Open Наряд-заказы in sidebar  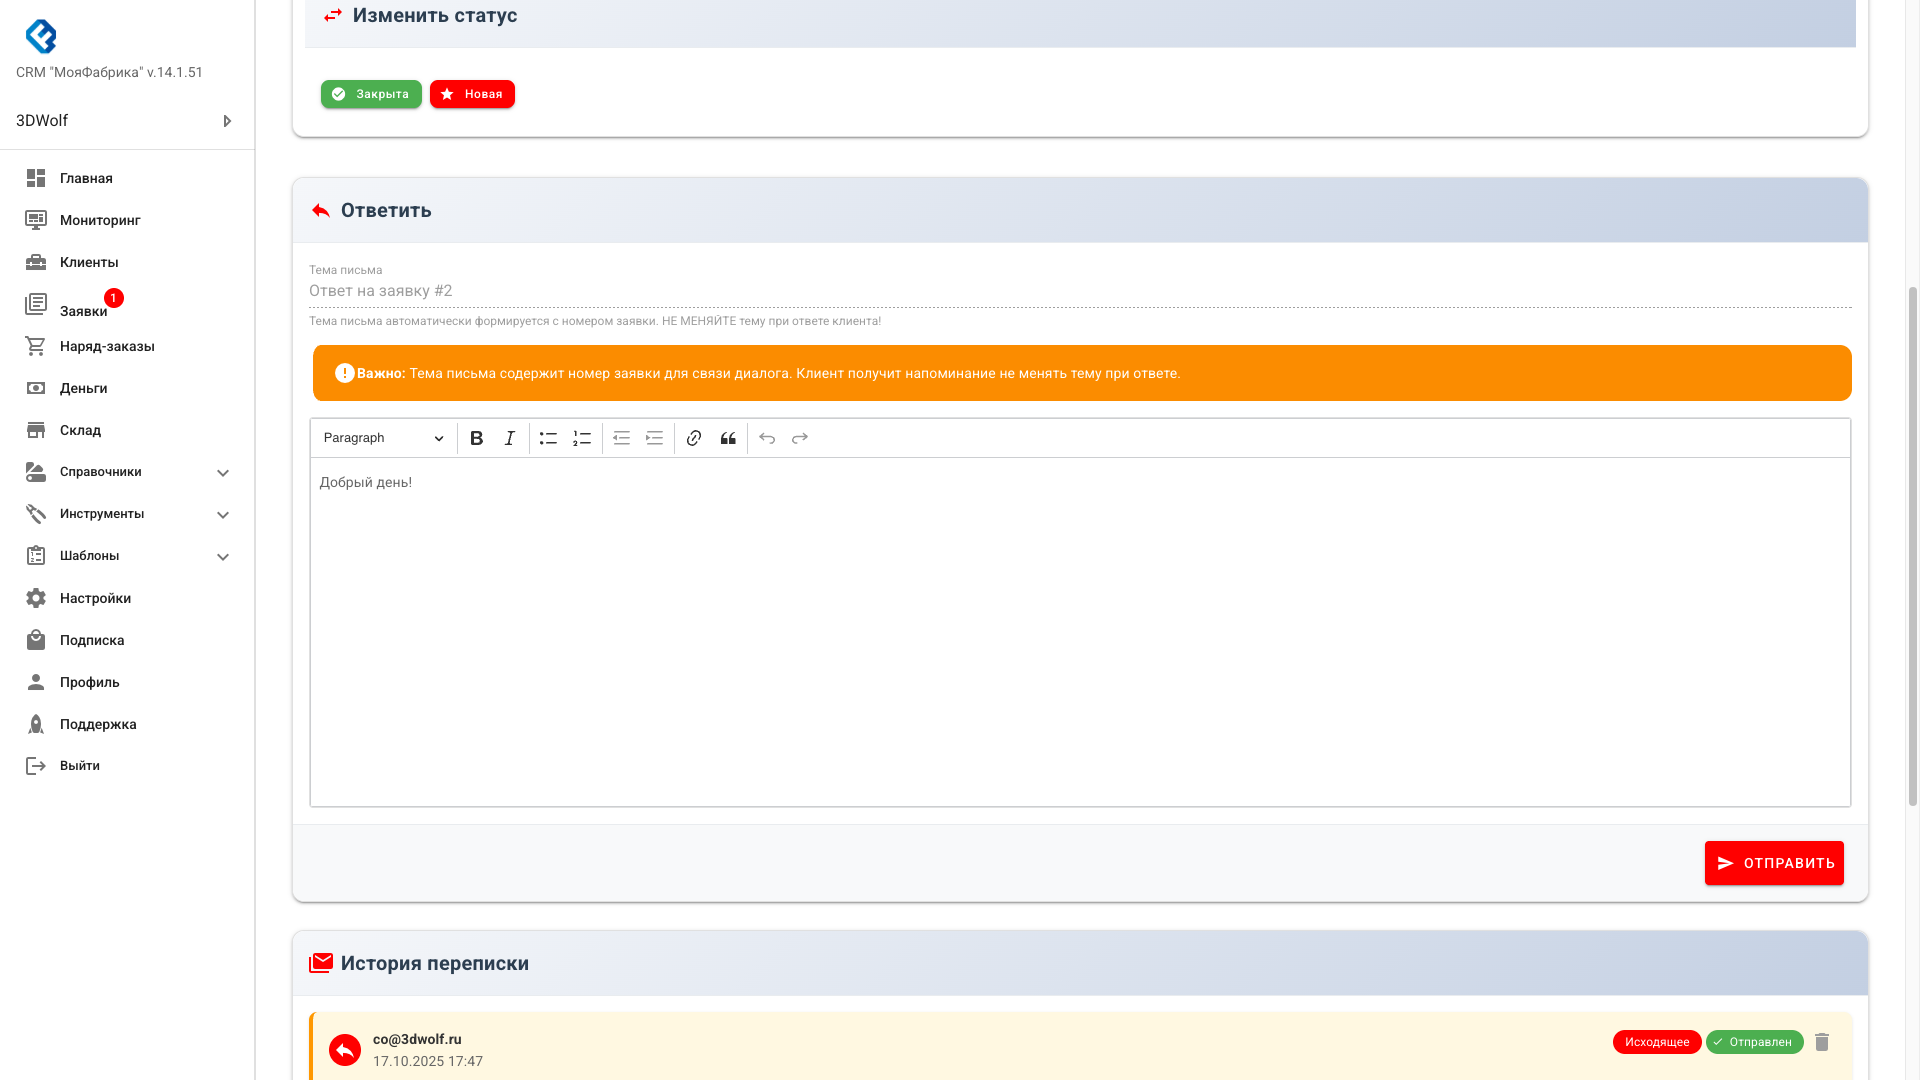tap(107, 346)
